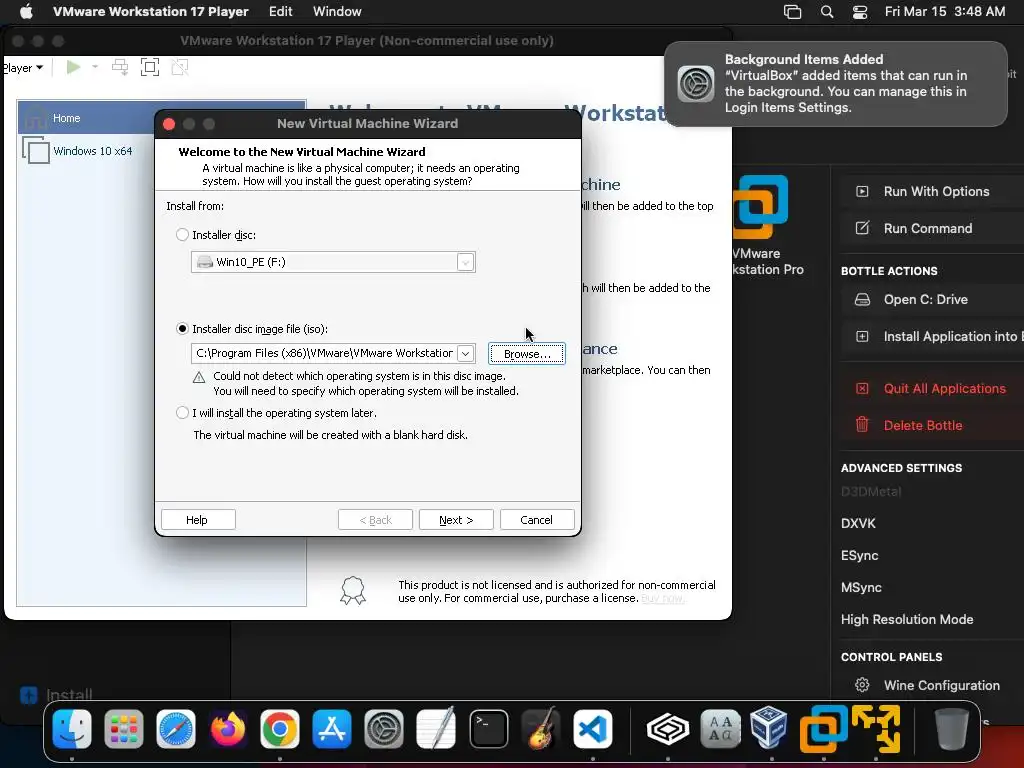The height and width of the screenshot is (768, 1024).
Task: Open System Settings from the Dock
Action: click(x=384, y=729)
